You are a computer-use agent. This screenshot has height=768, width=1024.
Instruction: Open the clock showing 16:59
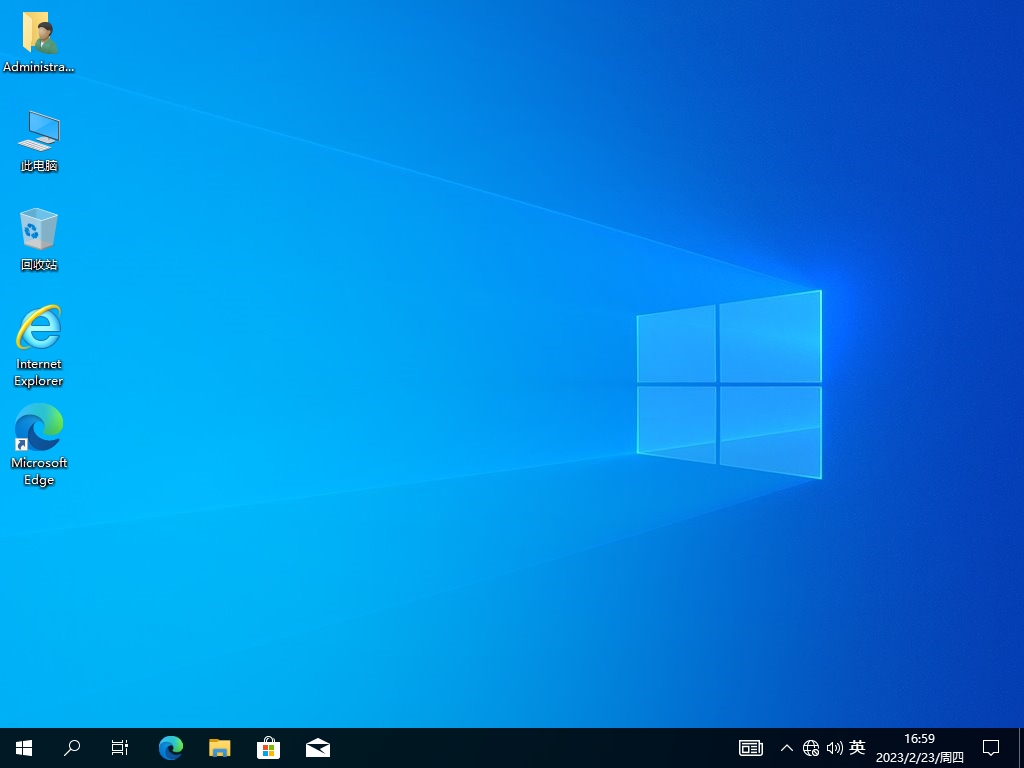919,739
